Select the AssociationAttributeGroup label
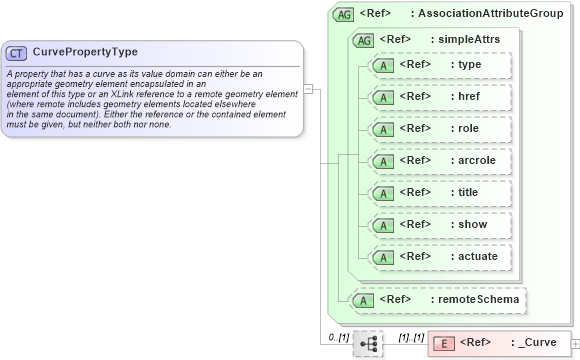The image size is (580, 360). [x=491, y=13]
